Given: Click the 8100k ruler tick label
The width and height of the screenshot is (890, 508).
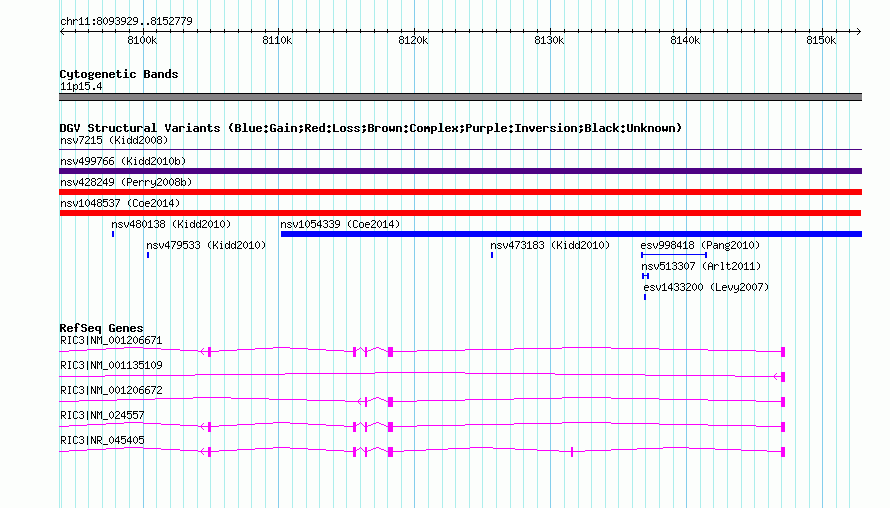Looking at the screenshot, I should pos(142,40).
